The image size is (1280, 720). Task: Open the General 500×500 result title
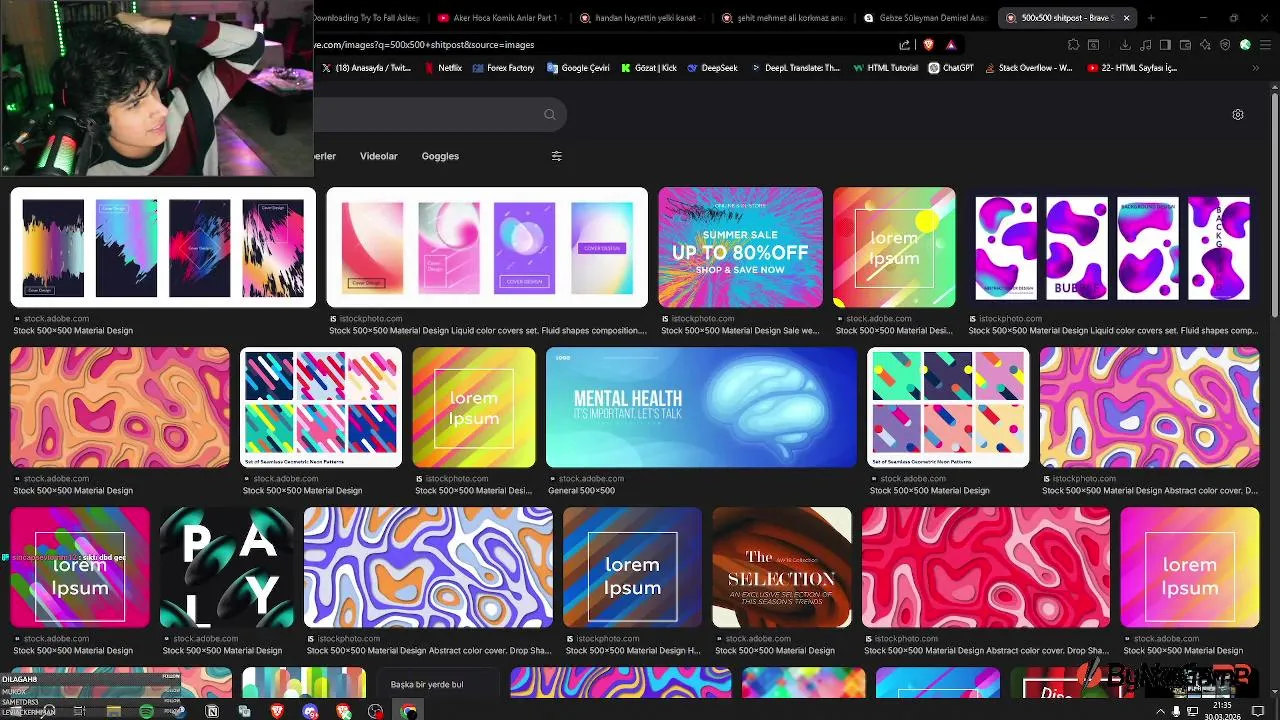point(581,491)
